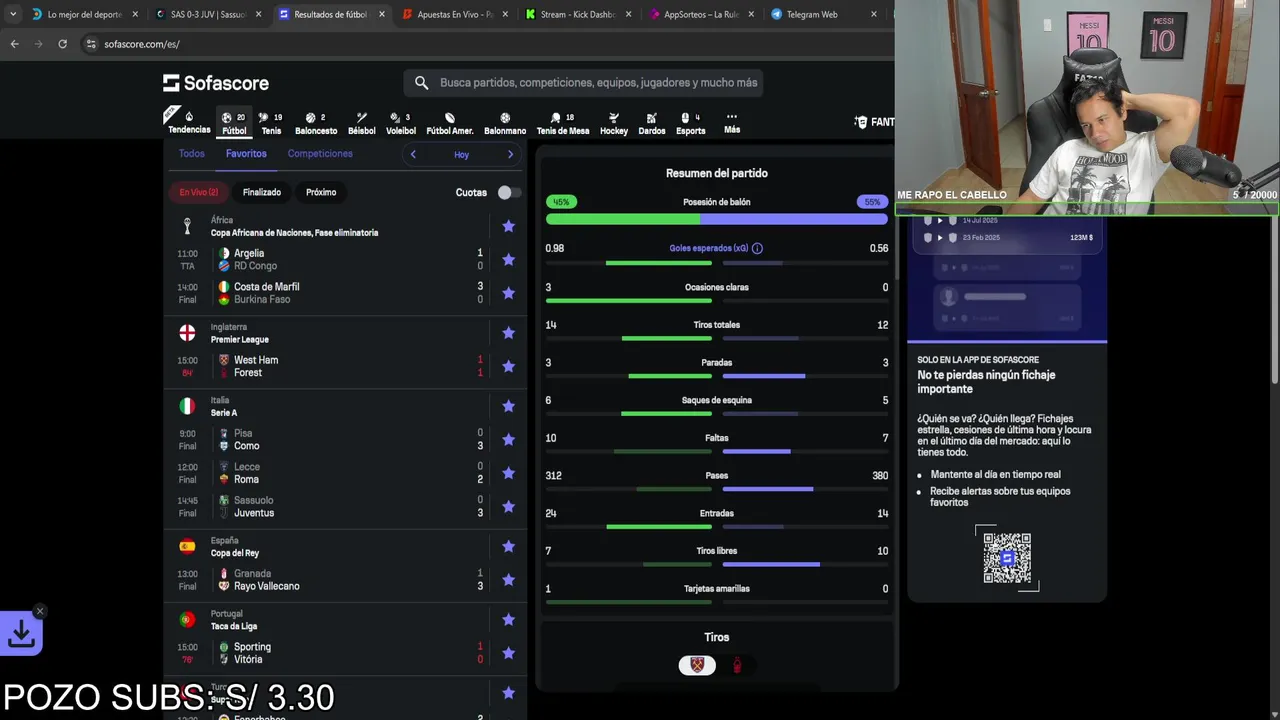Click the browser address bar URL
The height and width of the screenshot is (720, 1280).
pyautogui.click(x=141, y=44)
